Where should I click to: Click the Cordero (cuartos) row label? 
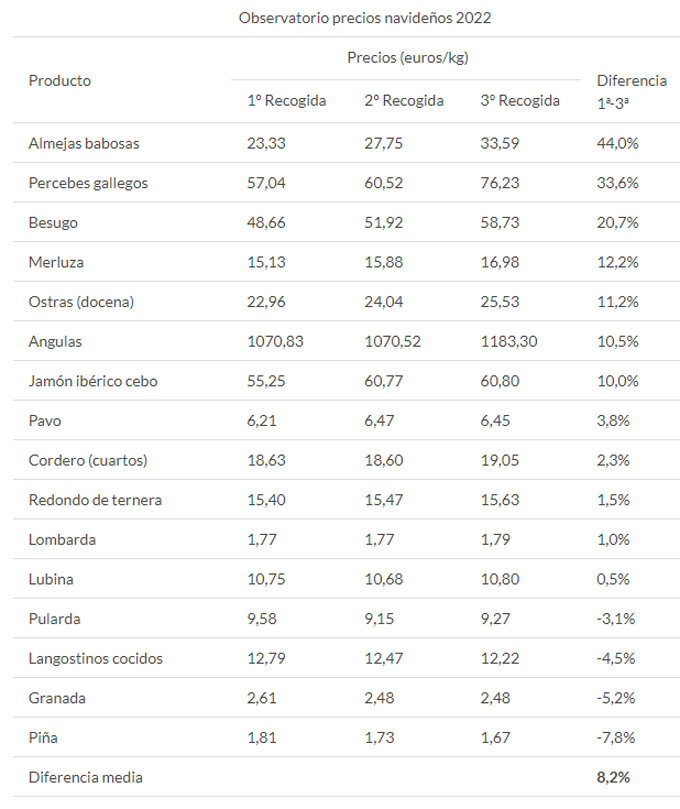pyautogui.click(x=89, y=460)
